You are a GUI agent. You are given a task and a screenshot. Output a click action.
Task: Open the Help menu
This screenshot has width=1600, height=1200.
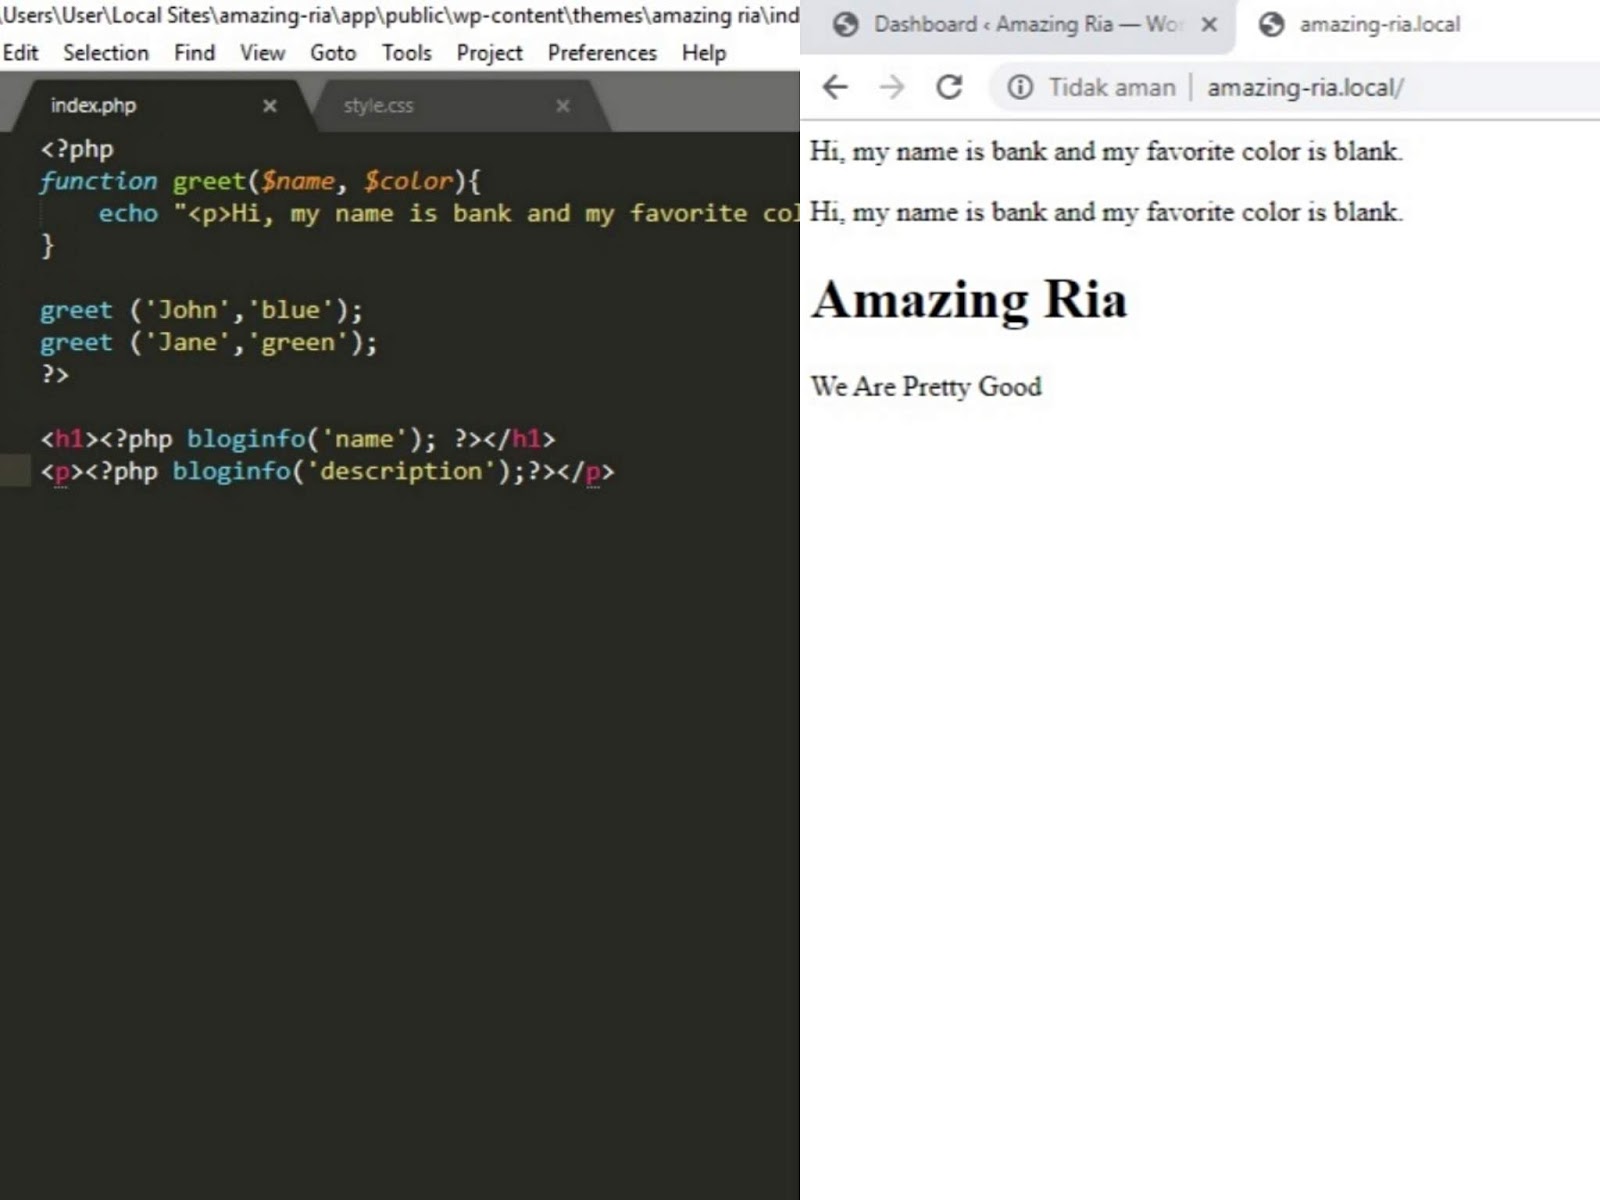click(x=704, y=53)
